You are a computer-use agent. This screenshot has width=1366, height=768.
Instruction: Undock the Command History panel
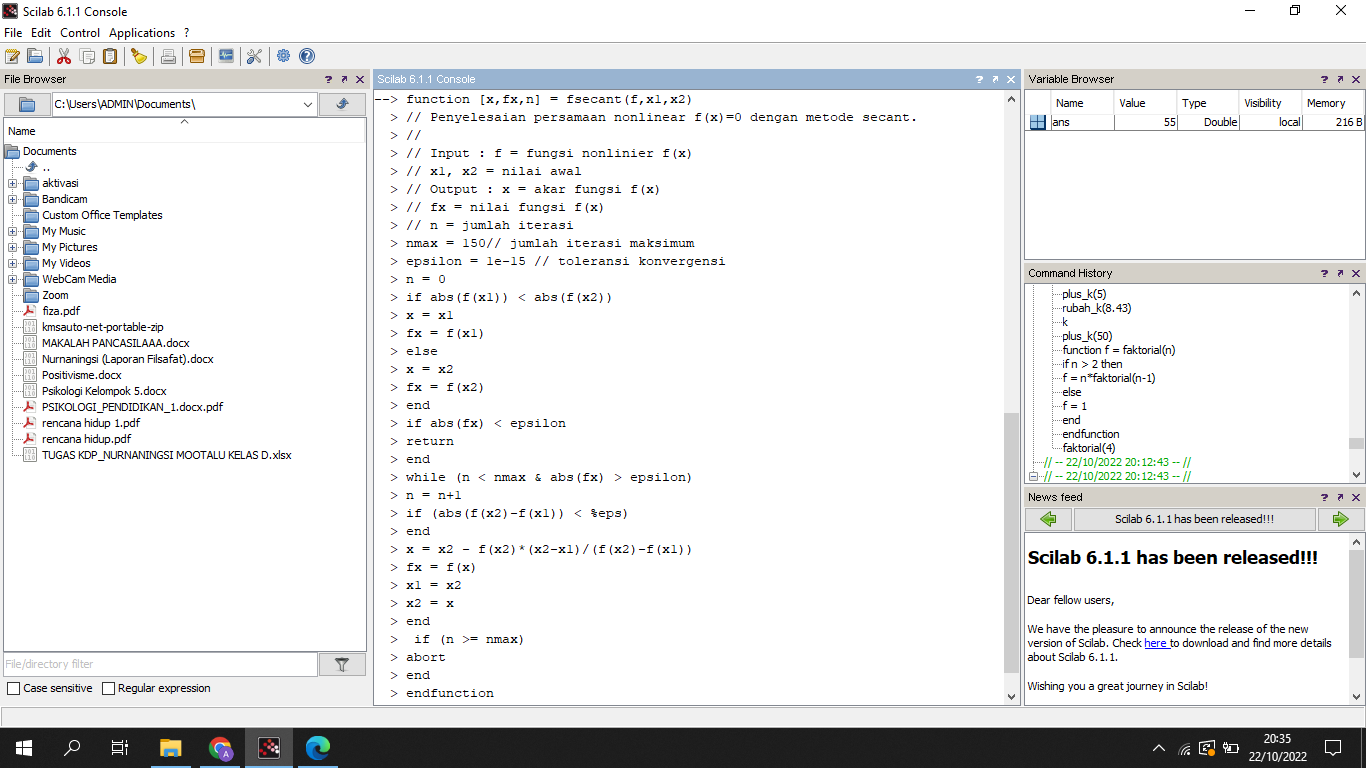coord(1340,273)
